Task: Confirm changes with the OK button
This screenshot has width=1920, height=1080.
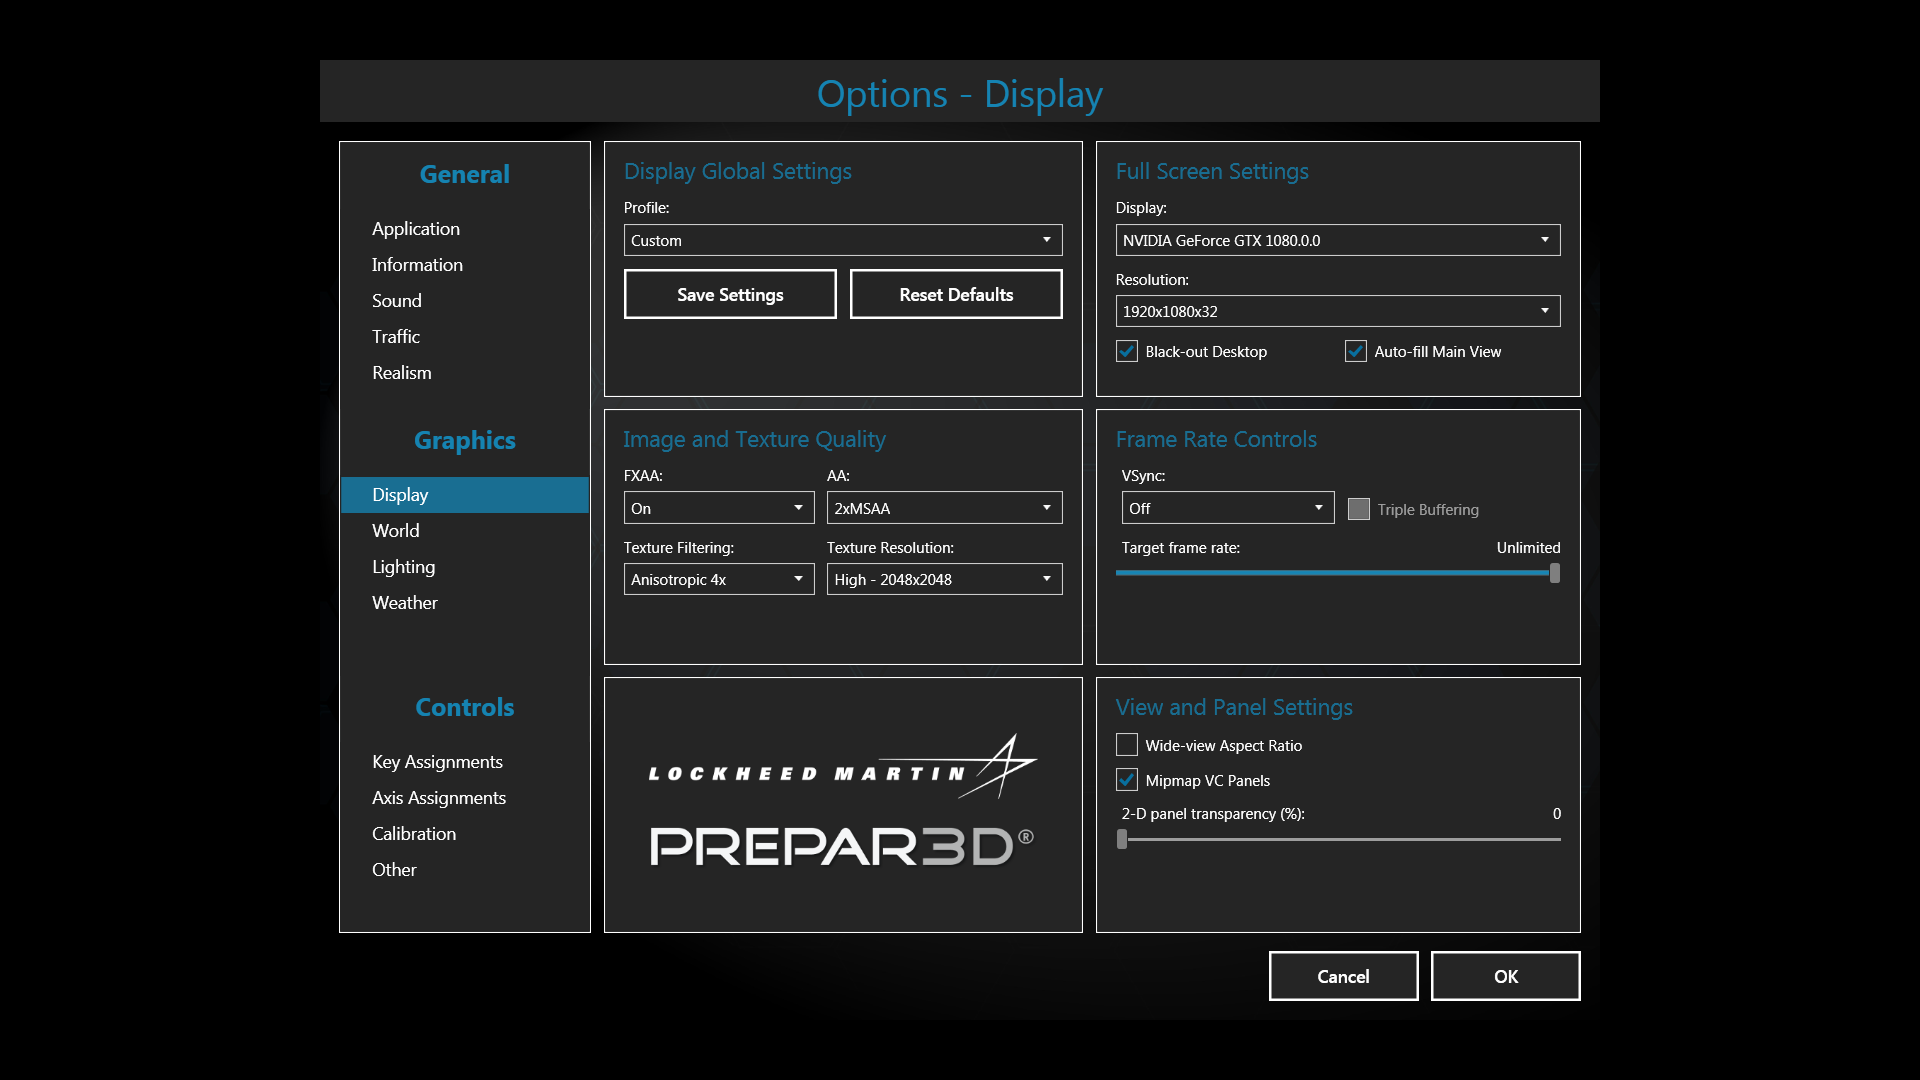Action: pos(1504,976)
